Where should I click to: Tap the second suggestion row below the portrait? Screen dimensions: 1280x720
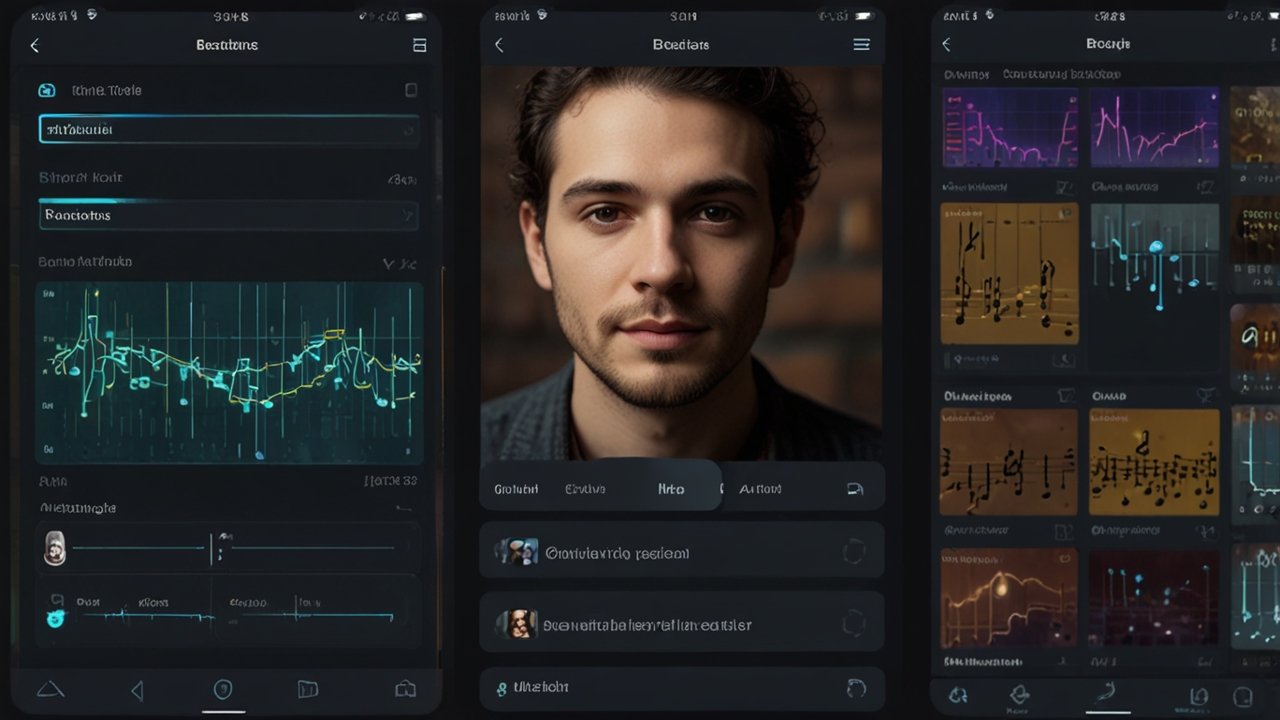tap(681, 622)
